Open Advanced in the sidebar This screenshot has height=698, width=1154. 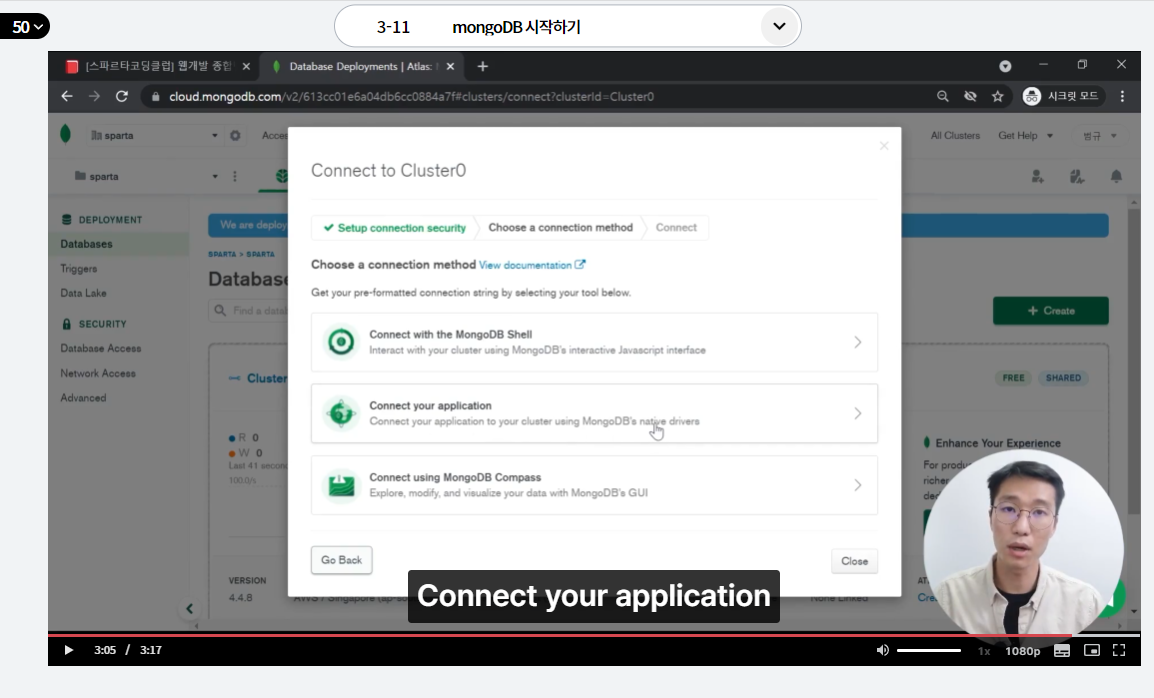point(83,398)
